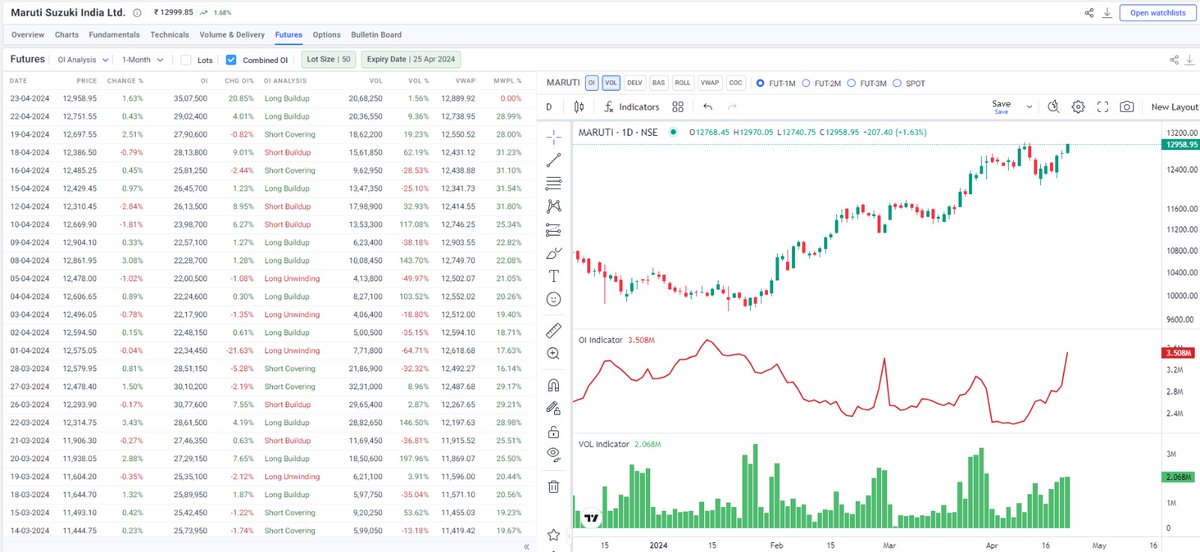Click the Open watchlists button
This screenshot has width=1200, height=552.
(x=1156, y=13)
